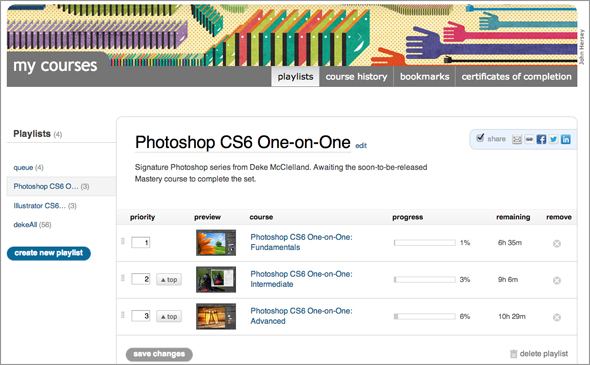
Task: Switch to playlists tab
Action: (295, 76)
